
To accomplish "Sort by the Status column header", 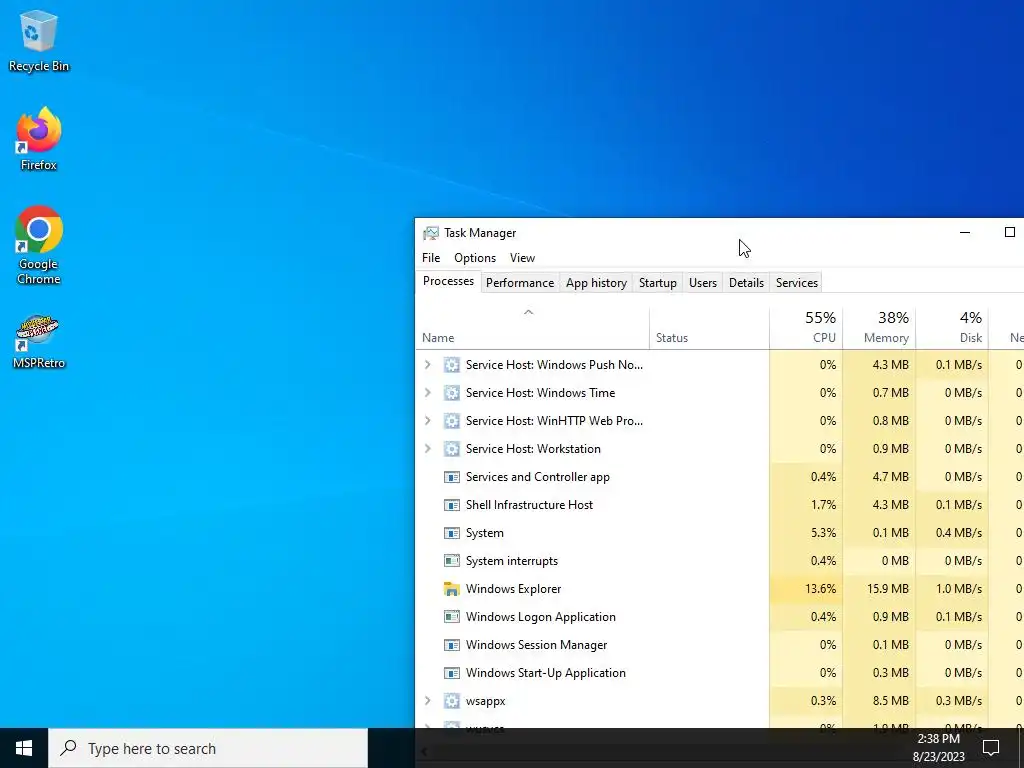I will (709, 328).
